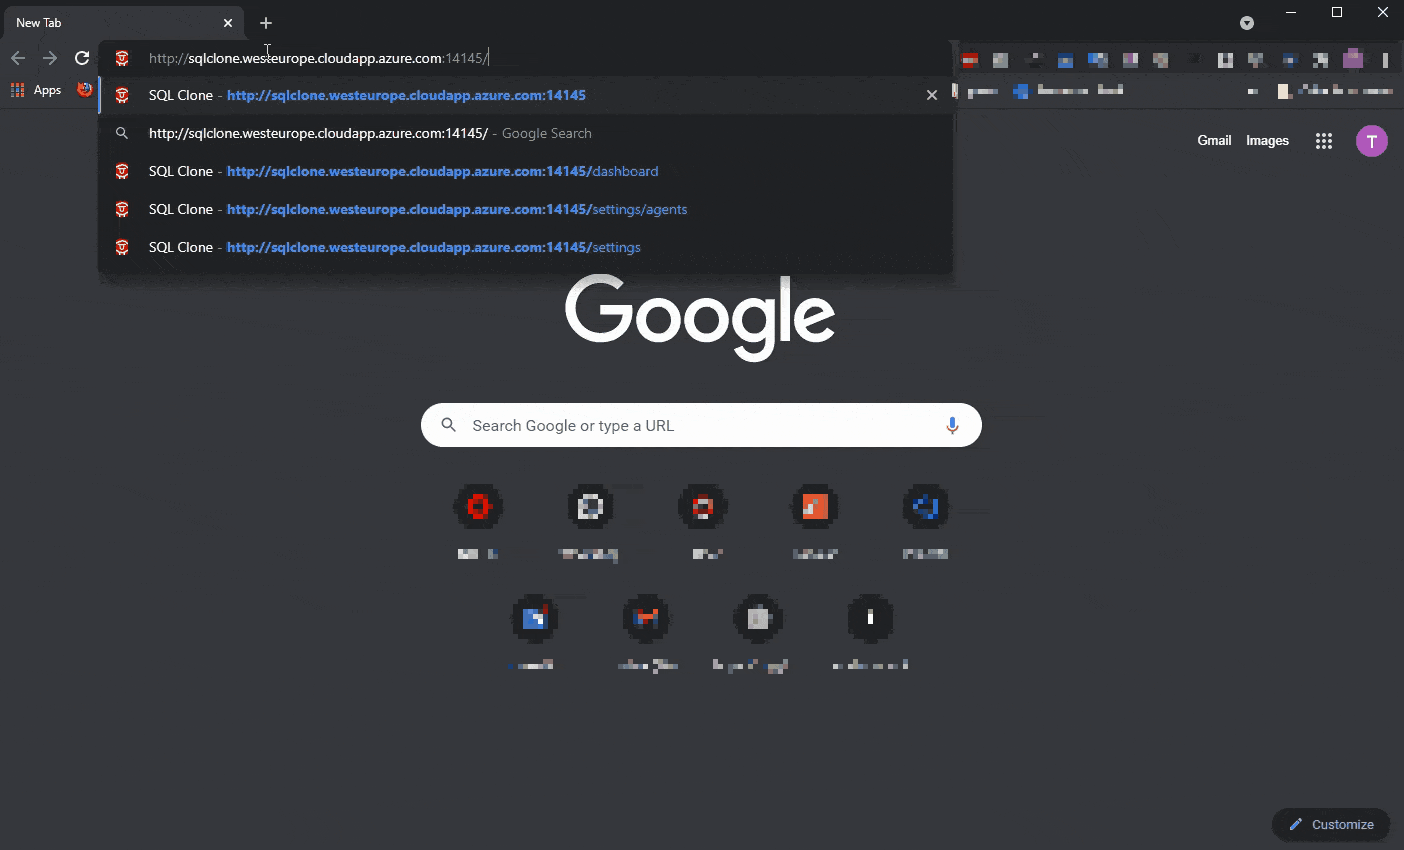Click inside the address bar URL text
The image size is (1404, 850).
[x=318, y=58]
